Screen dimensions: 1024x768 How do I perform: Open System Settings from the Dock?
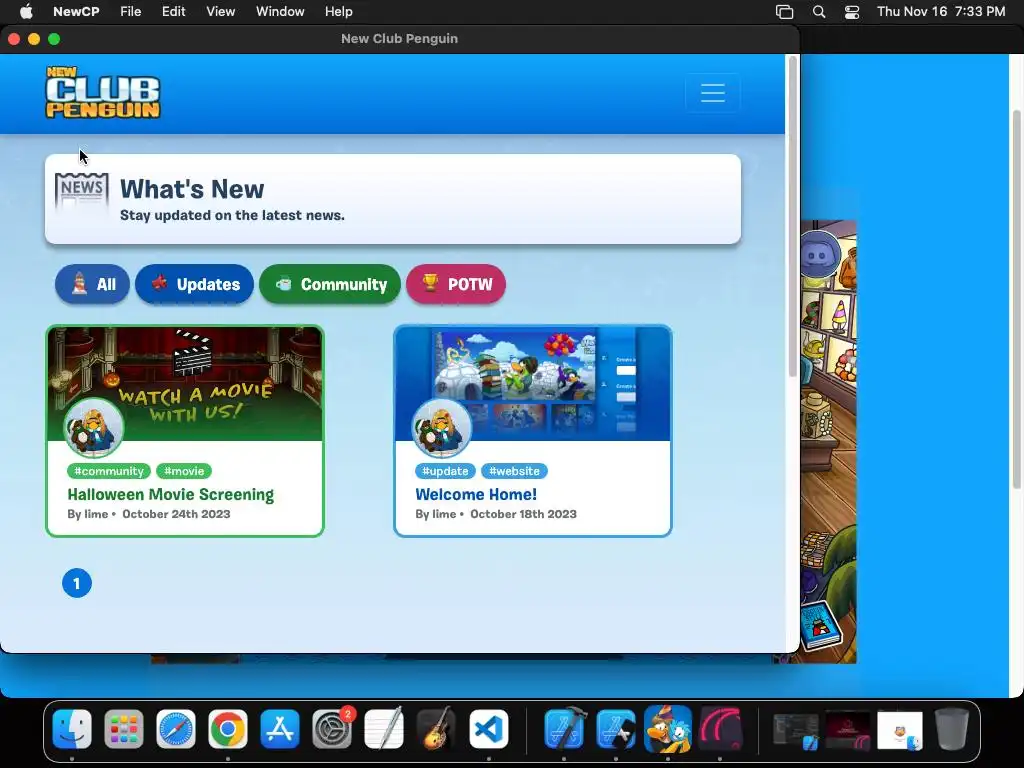(x=332, y=729)
